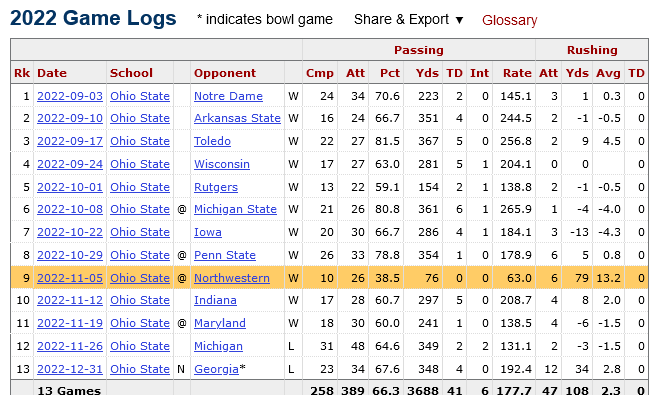Open the Wisconsin opponent page
The image size is (663, 395).
[x=222, y=164]
